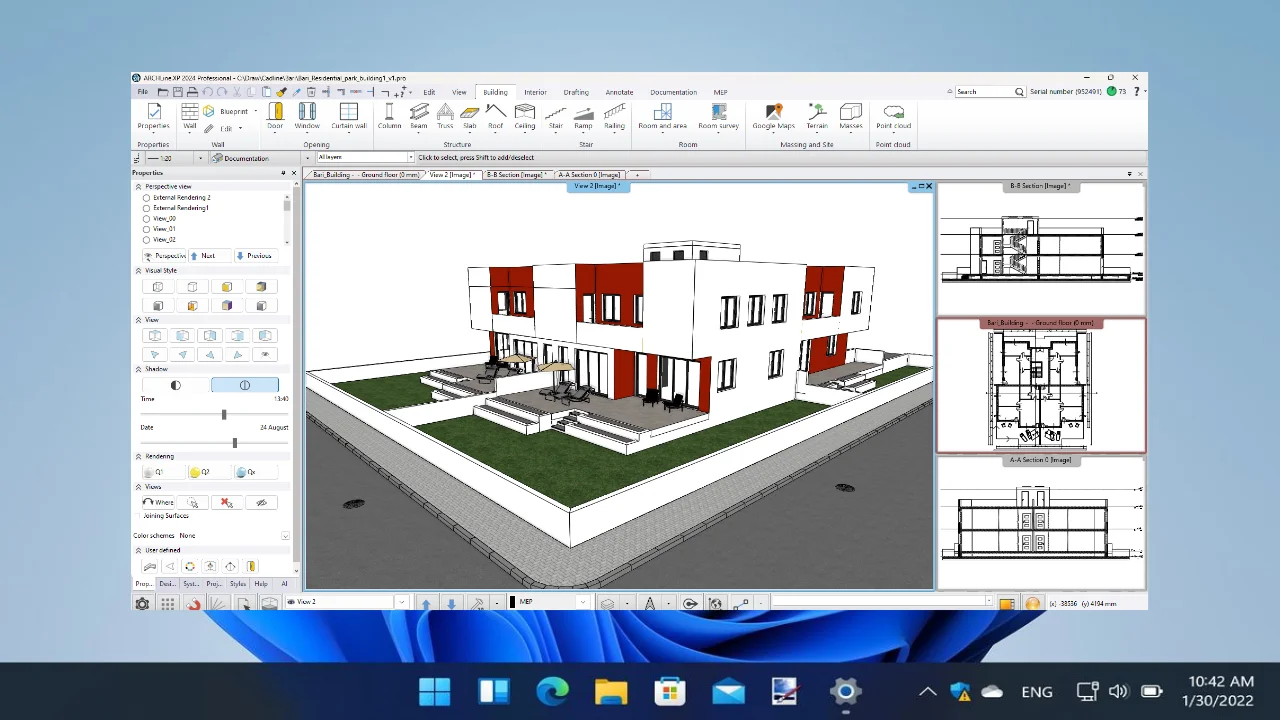Select the View_01 radio button

[x=146, y=229]
